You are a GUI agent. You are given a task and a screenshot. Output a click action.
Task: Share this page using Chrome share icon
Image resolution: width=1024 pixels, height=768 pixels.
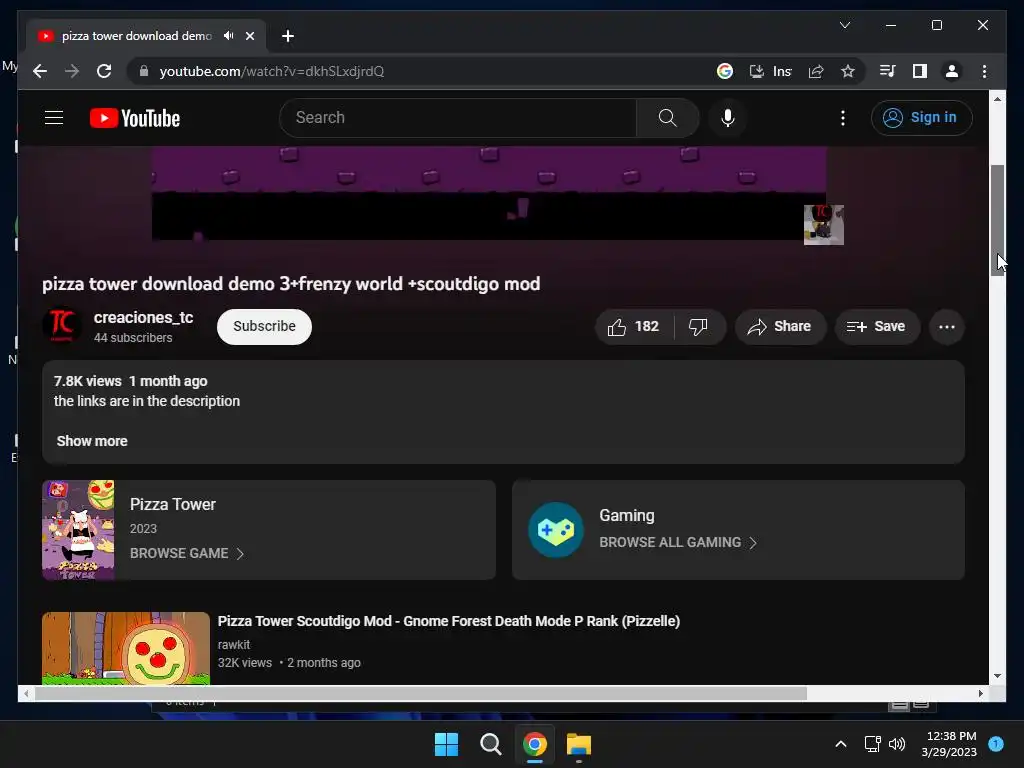point(816,71)
